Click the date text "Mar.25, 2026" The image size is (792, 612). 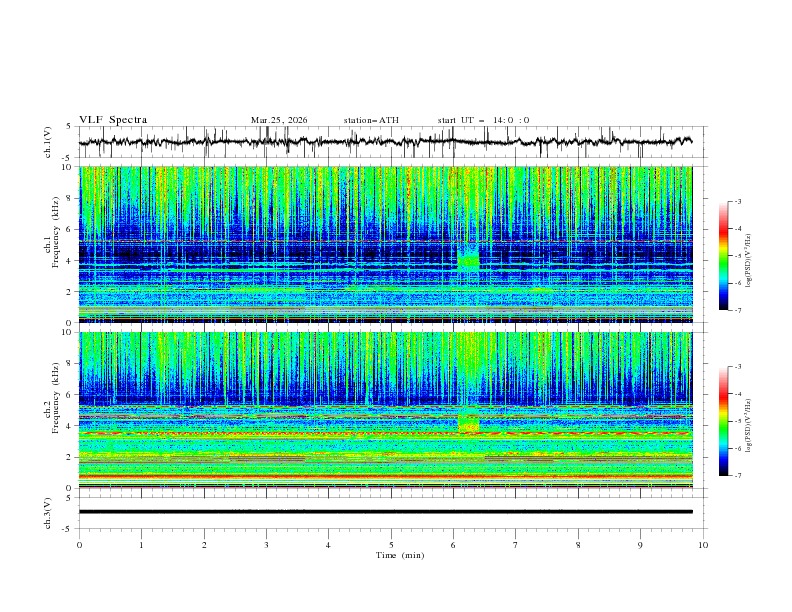(x=279, y=120)
